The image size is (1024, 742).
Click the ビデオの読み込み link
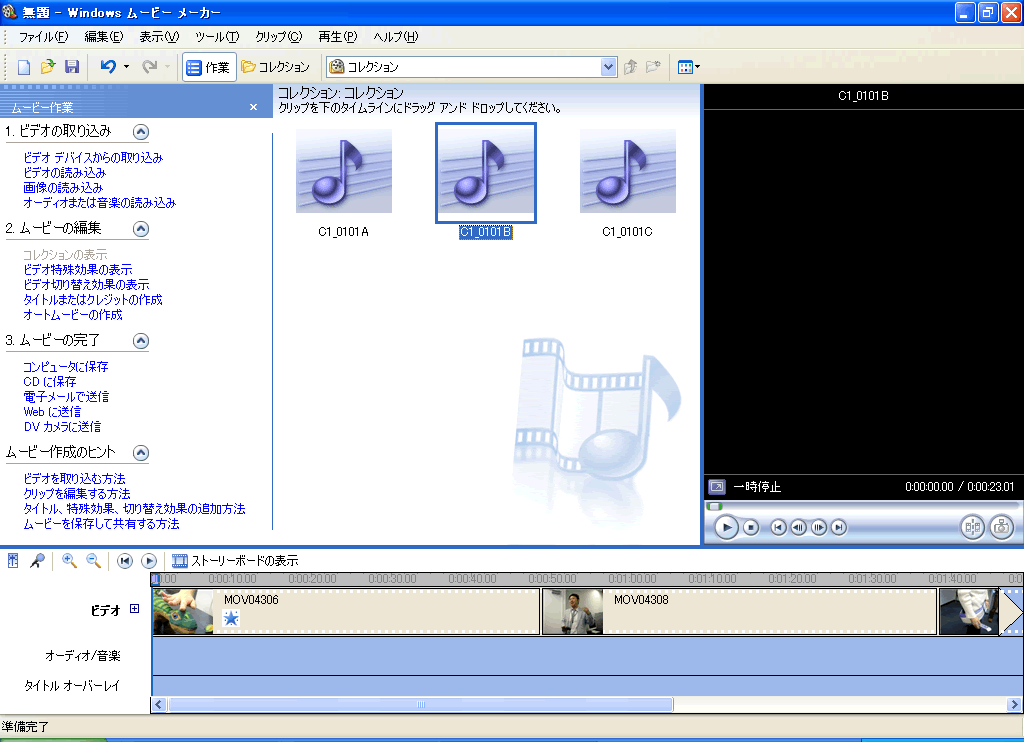click(64, 172)
